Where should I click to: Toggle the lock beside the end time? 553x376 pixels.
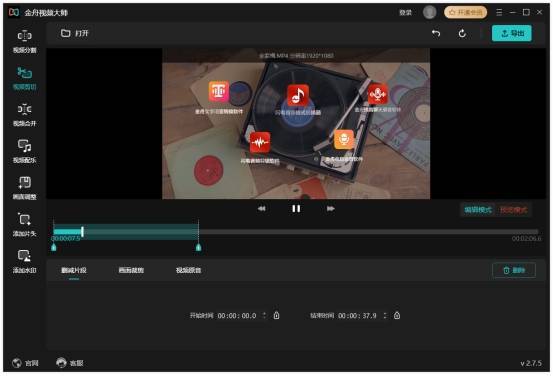coord(397,315)
